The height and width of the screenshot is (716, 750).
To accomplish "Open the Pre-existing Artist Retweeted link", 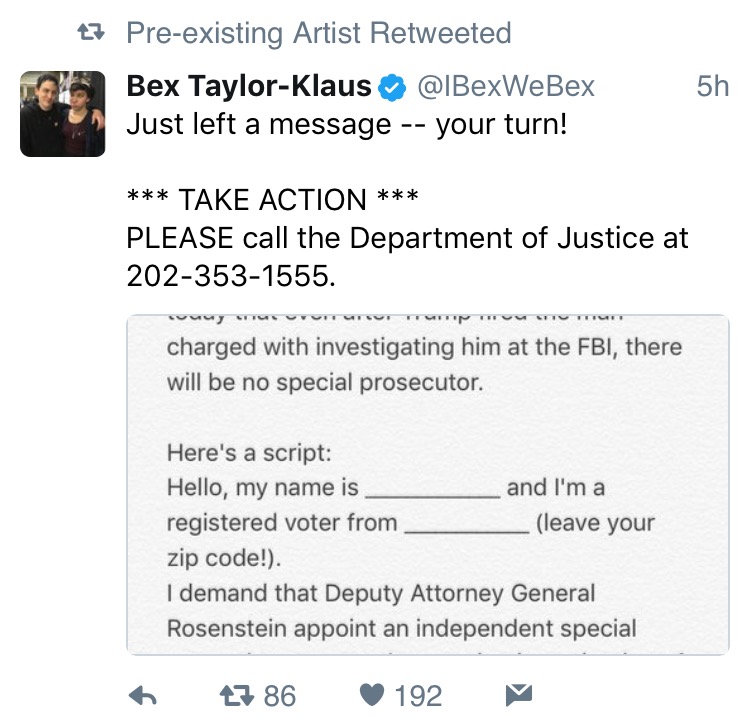I will 319,33.
